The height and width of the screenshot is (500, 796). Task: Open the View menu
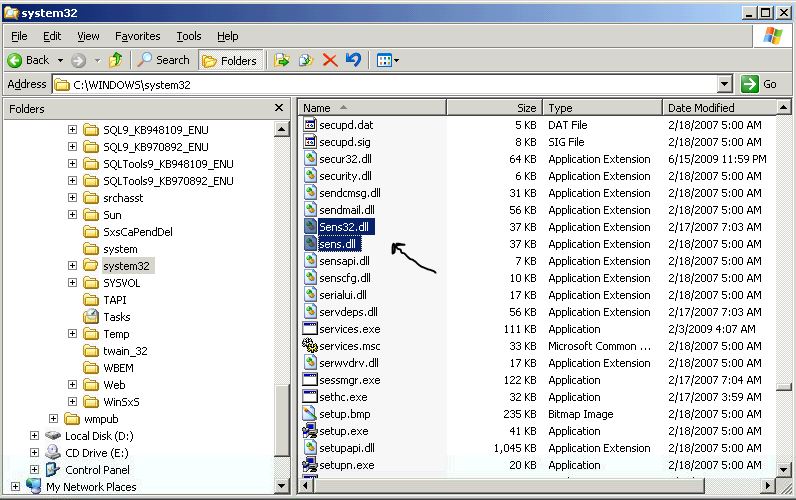coord(88,37)
